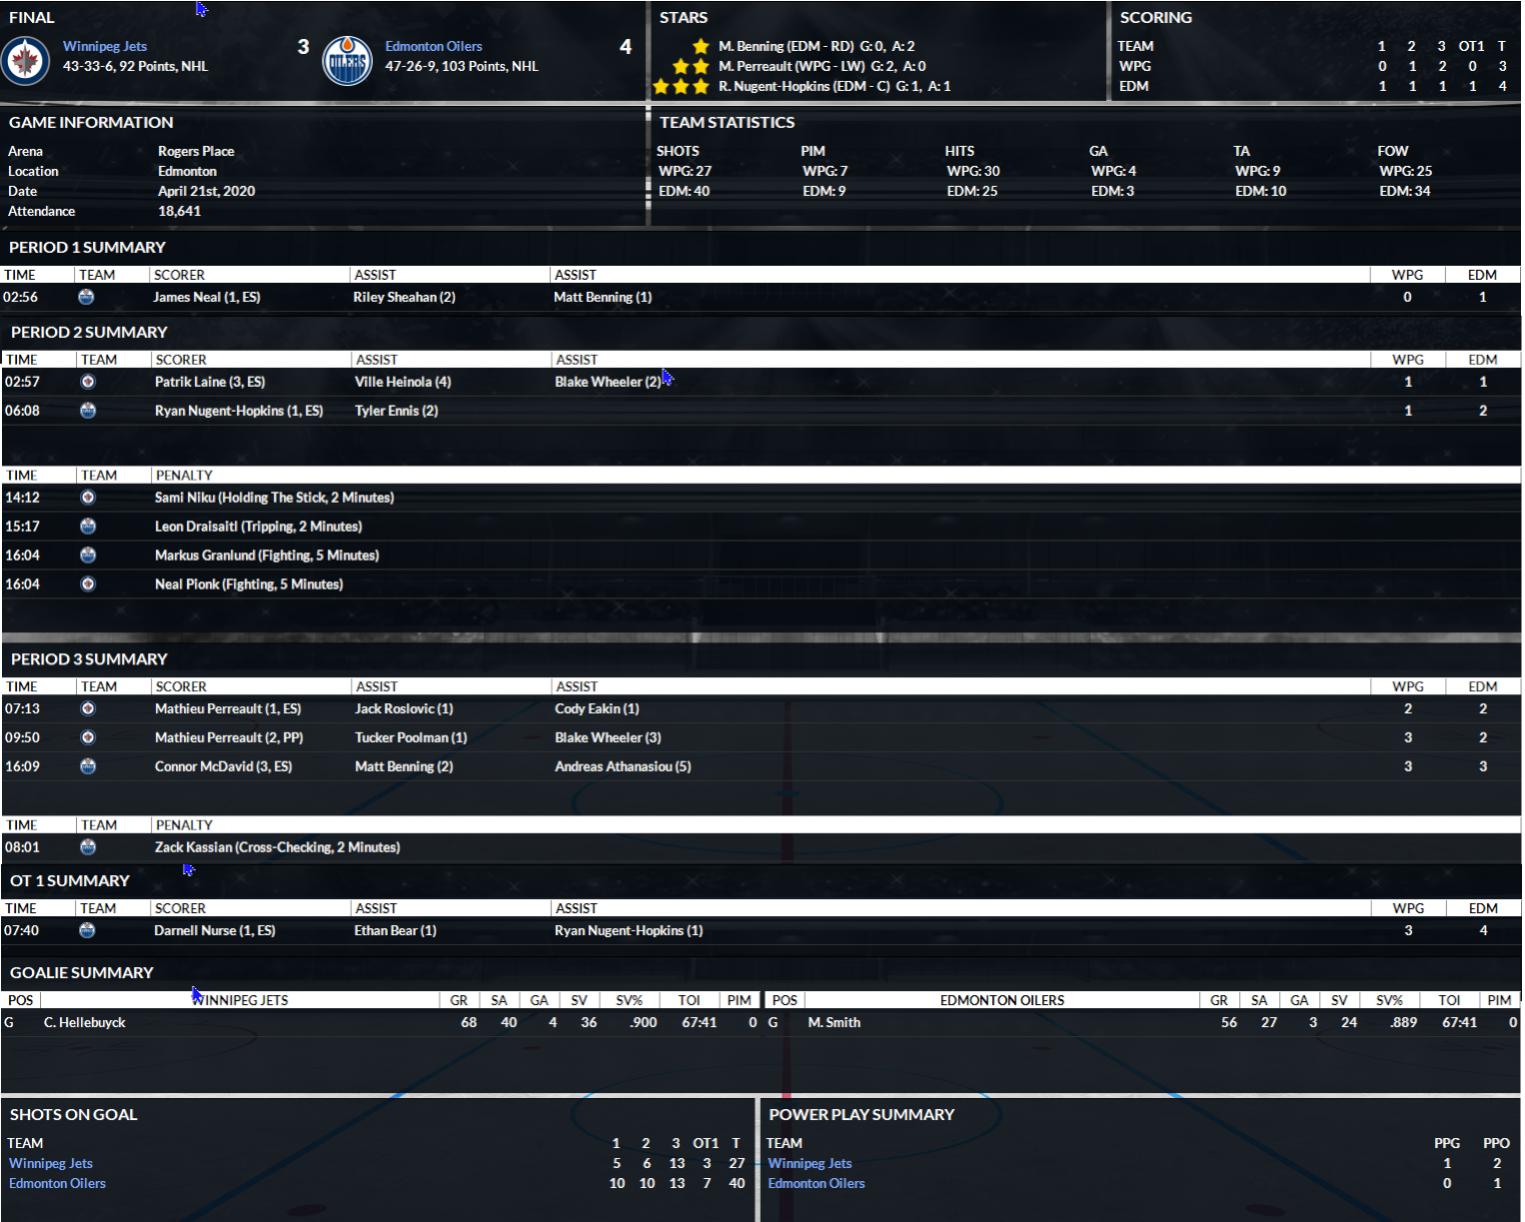Screen dimensions: 1525x1222
Task: Select assist Tucker Poolman (1)
Action: pos(411,738)
